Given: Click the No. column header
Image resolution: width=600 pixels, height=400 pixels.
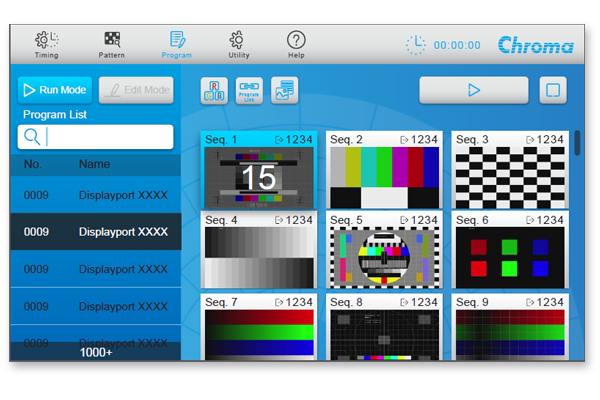Looking at the screenshot, I should pyautogui.click(x=33, y=164).
